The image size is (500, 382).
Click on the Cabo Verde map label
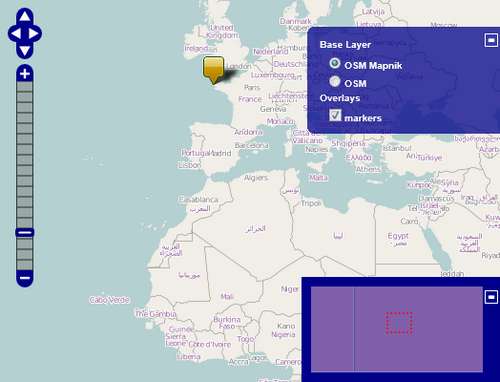(109, 300)
